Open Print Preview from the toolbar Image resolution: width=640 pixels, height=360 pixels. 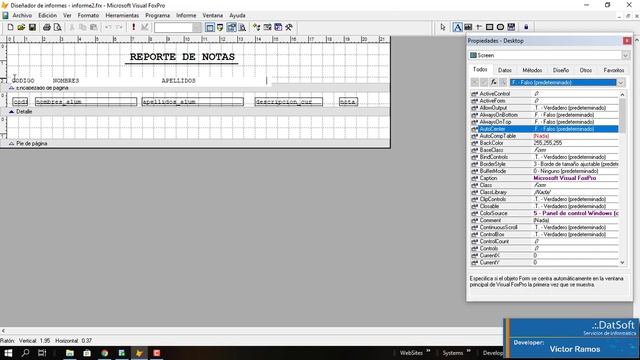coord(58,27)
